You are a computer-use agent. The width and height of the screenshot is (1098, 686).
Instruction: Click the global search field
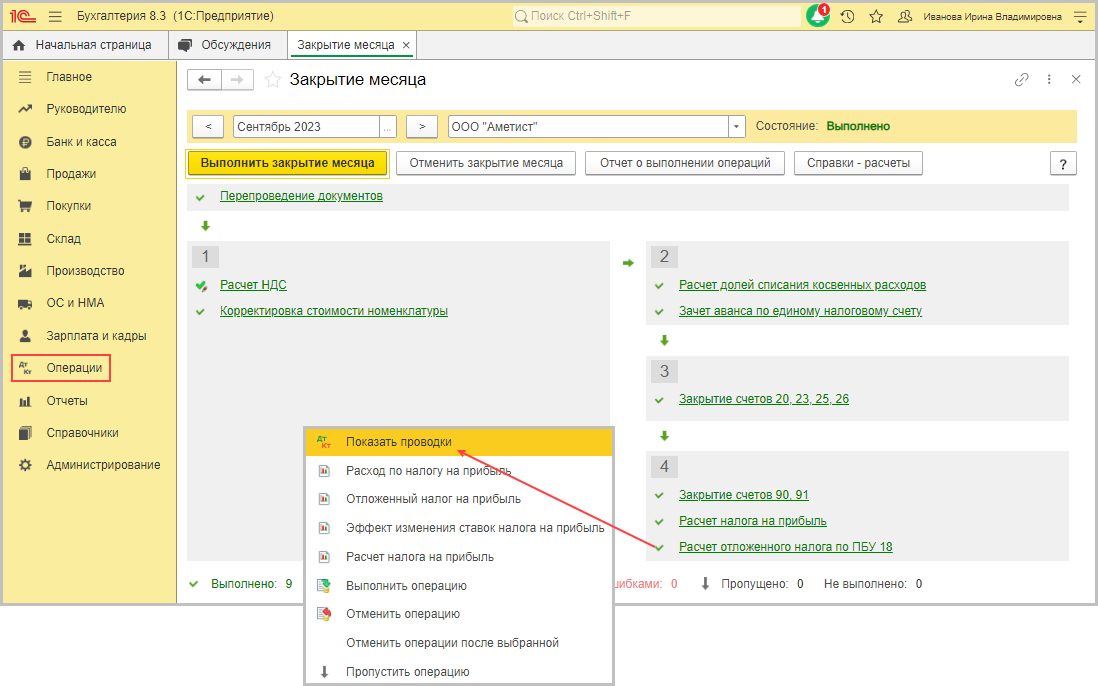tap(660, 17)
